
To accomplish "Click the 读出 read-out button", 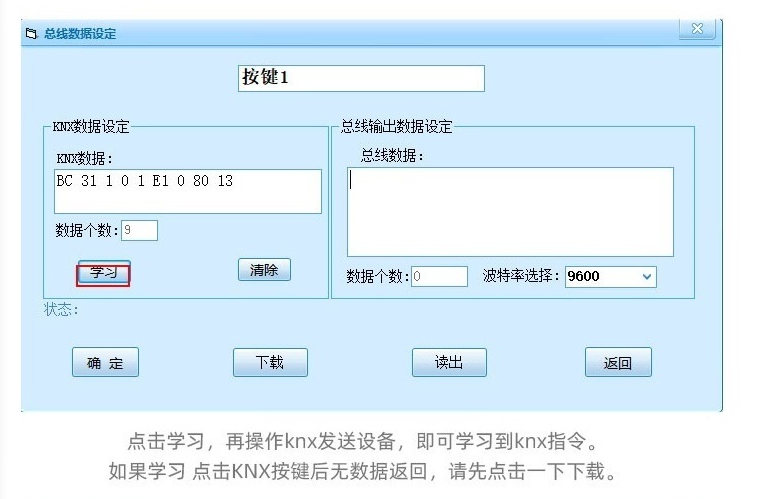I will coord(449,362).
